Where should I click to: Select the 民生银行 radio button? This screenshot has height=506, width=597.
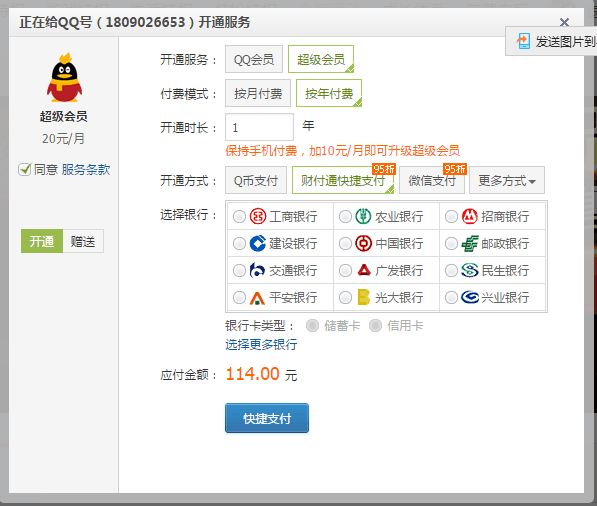click(451, 271)
